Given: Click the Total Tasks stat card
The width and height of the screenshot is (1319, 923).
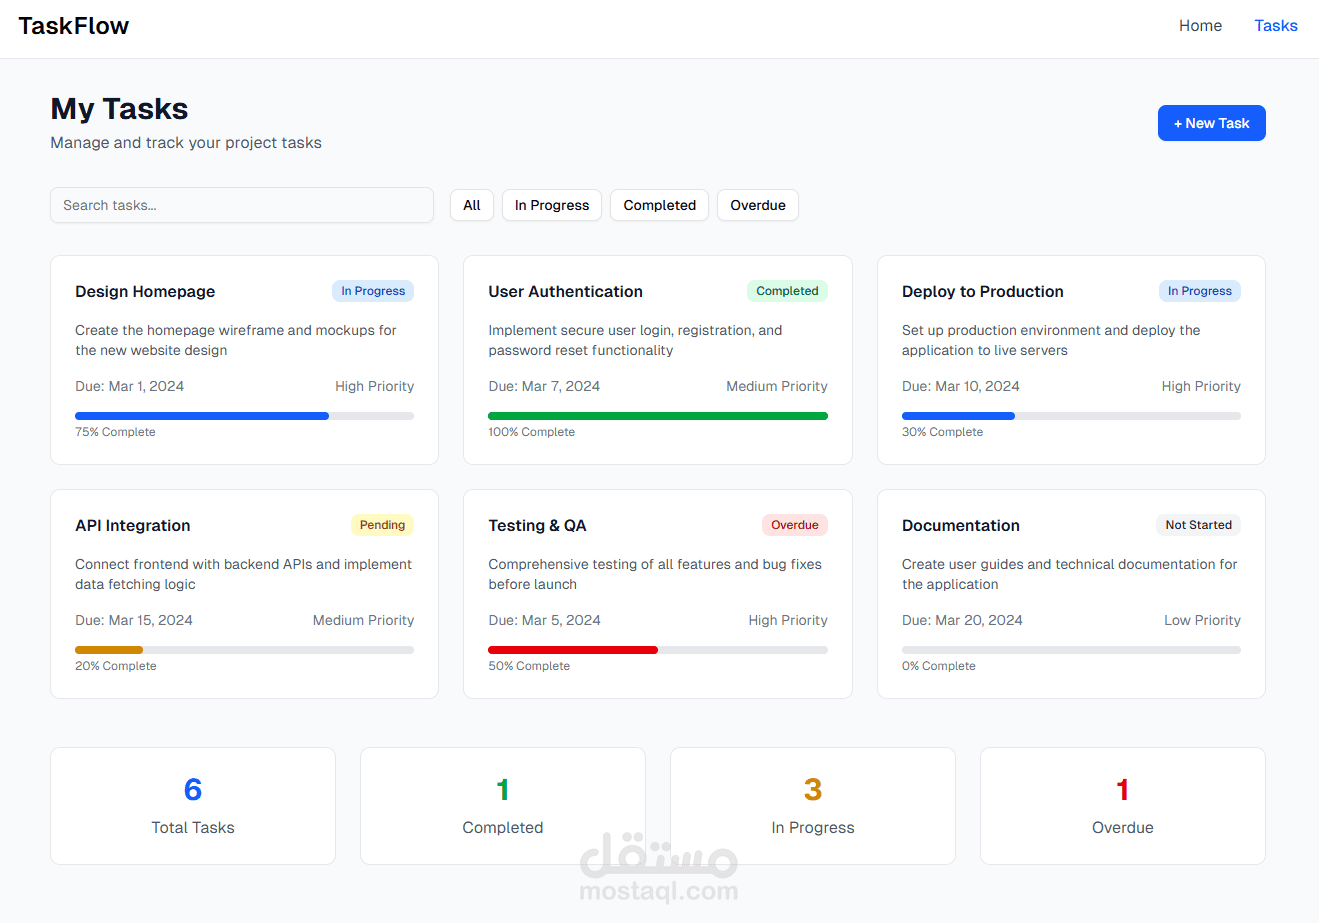Looking at the screenshot, I should tap(193, 806).
